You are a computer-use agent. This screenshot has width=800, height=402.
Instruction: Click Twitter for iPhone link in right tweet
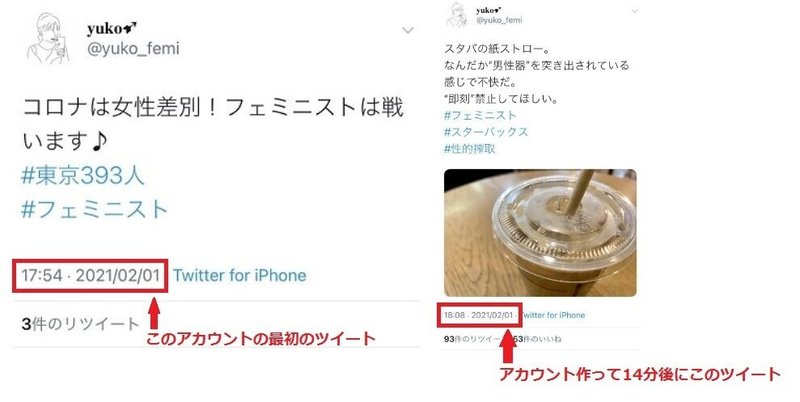(x=552, y=315)
